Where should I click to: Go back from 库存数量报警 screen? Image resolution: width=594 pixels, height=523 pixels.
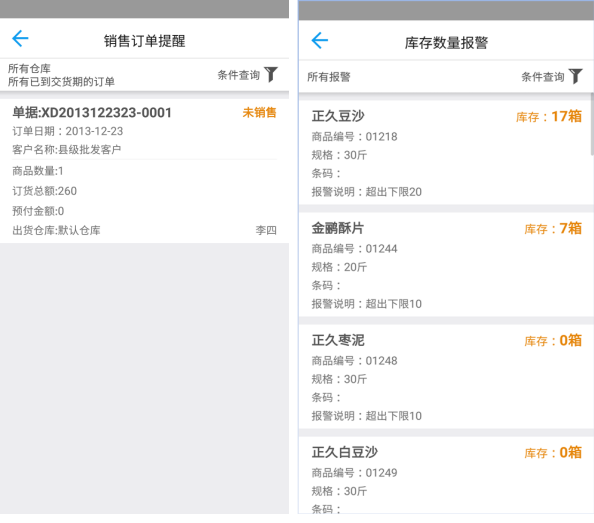coord(319,41)
